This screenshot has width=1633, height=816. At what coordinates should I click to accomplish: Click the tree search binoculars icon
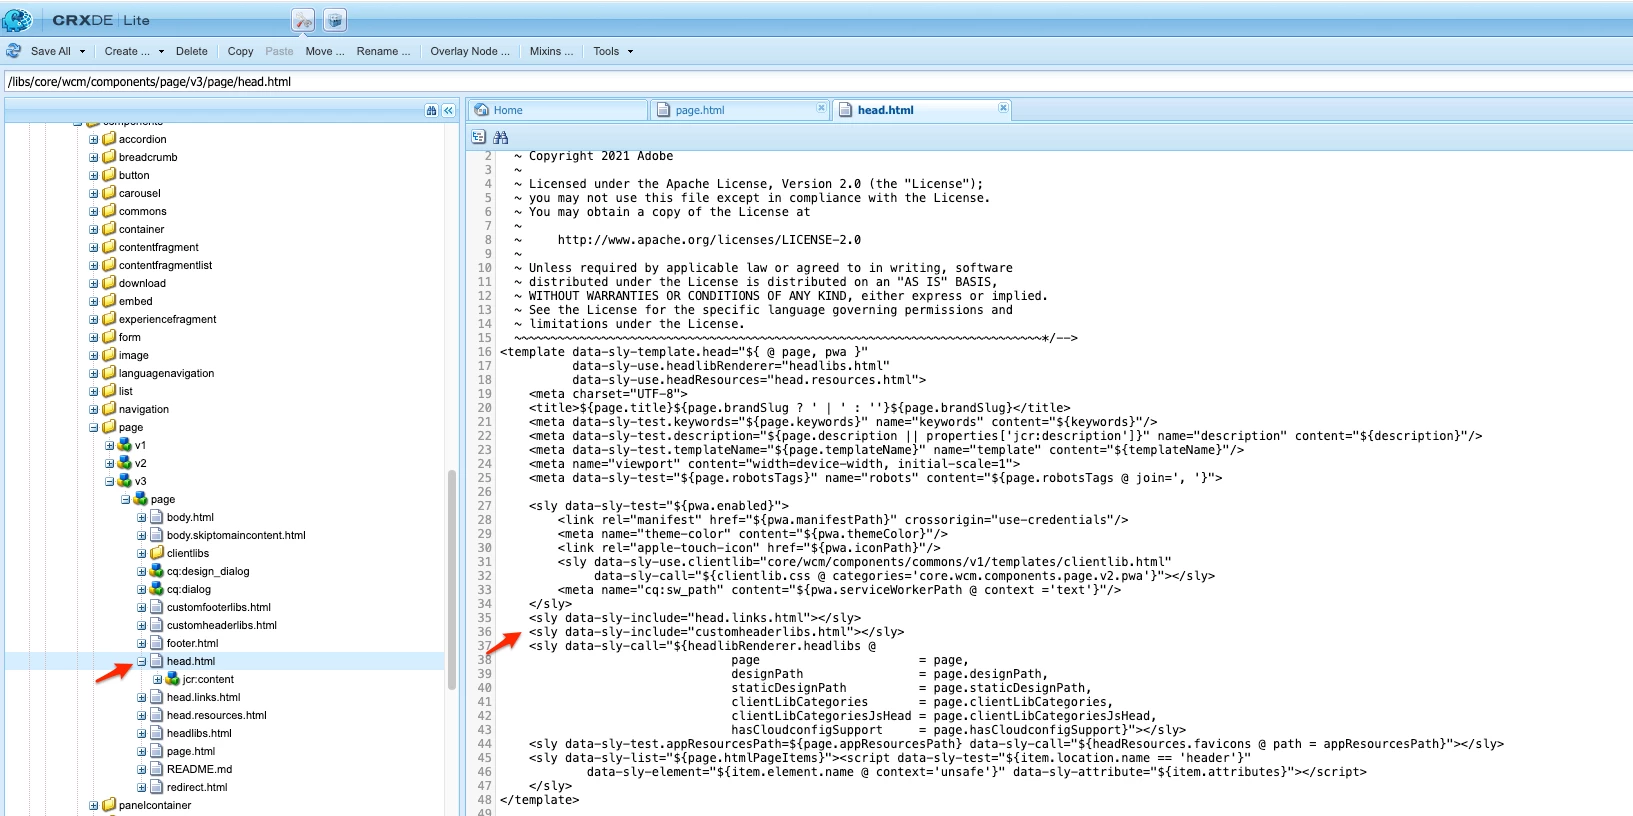tap(431, 110)
